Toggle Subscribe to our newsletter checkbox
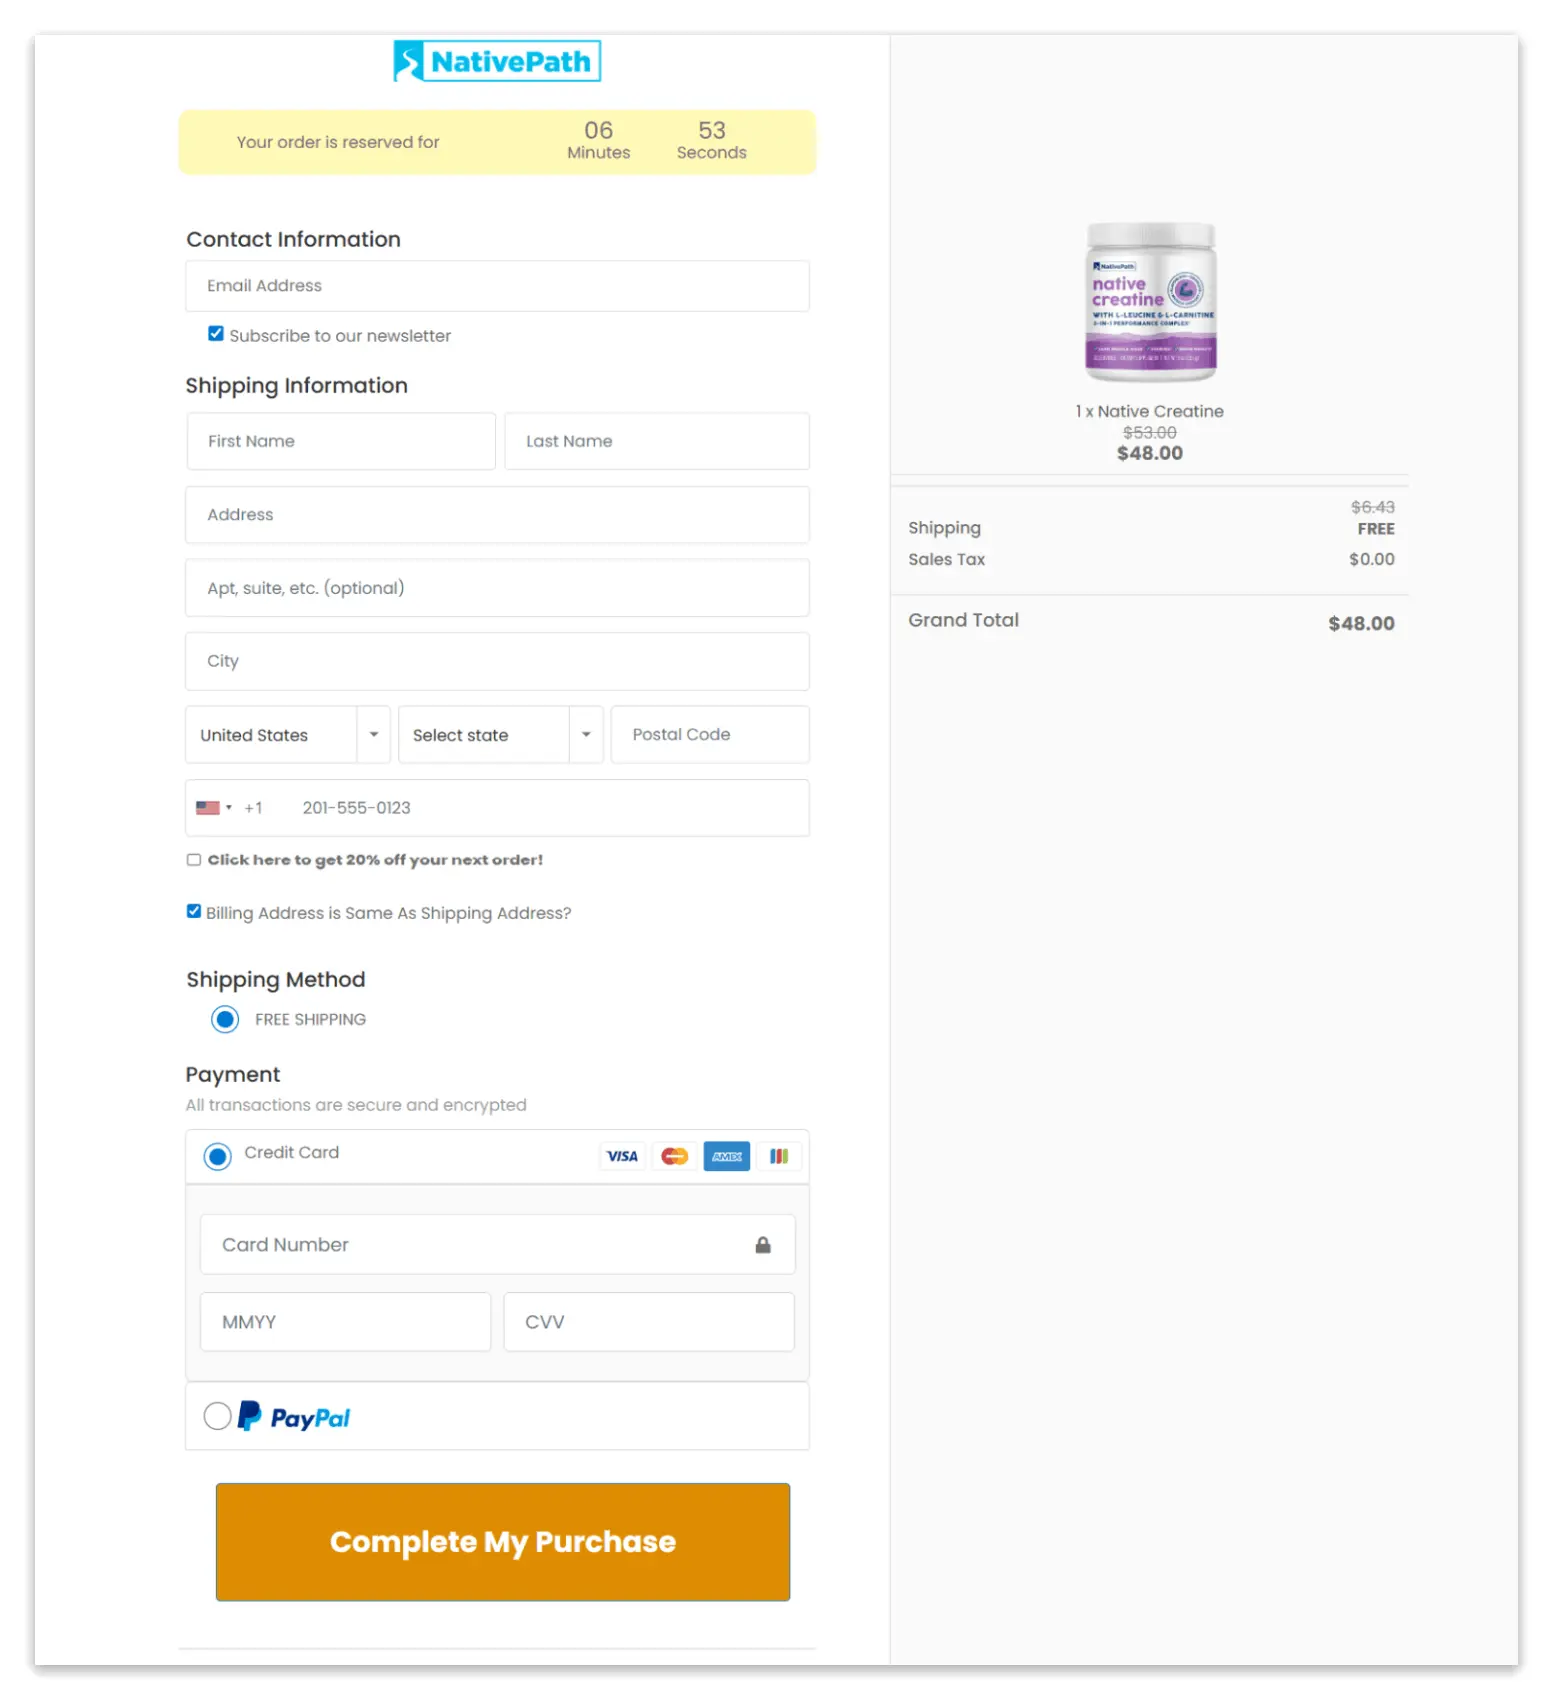 (216, 334)
